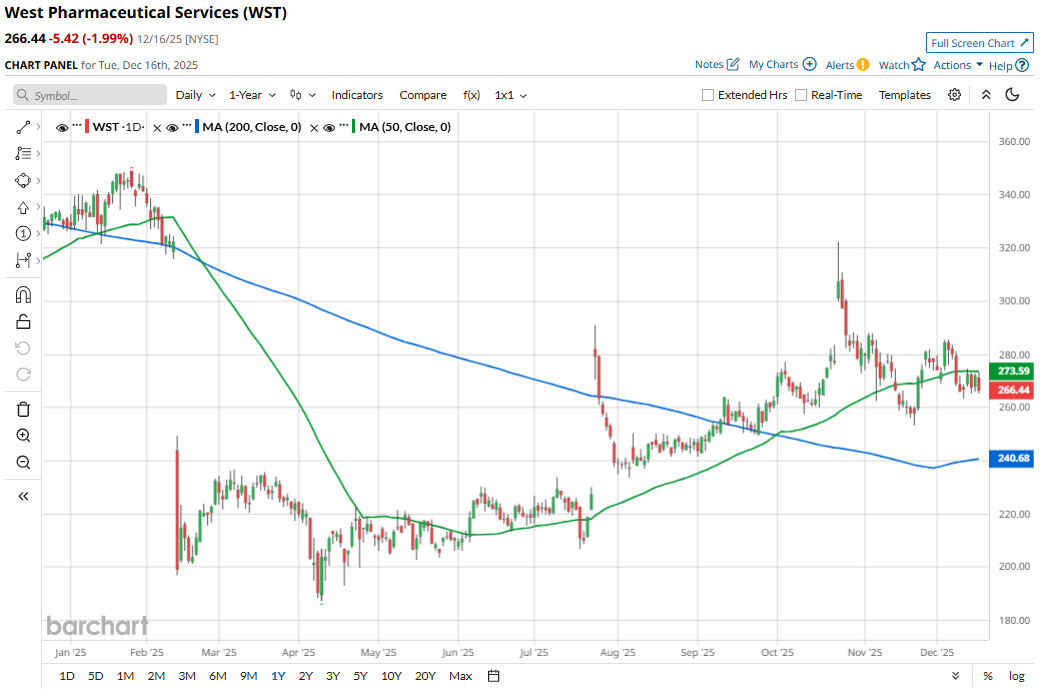Select the arrow marker tool
The image size is (1040, 698).
coord(23,208)
